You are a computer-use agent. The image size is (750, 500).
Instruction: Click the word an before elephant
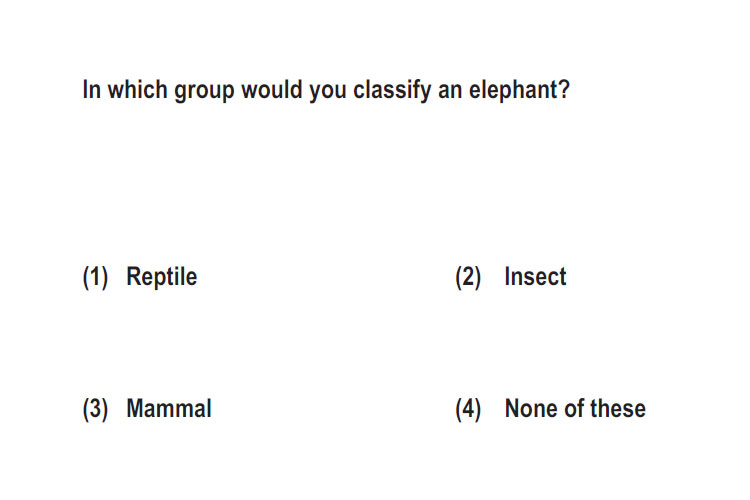coord(450,92)
